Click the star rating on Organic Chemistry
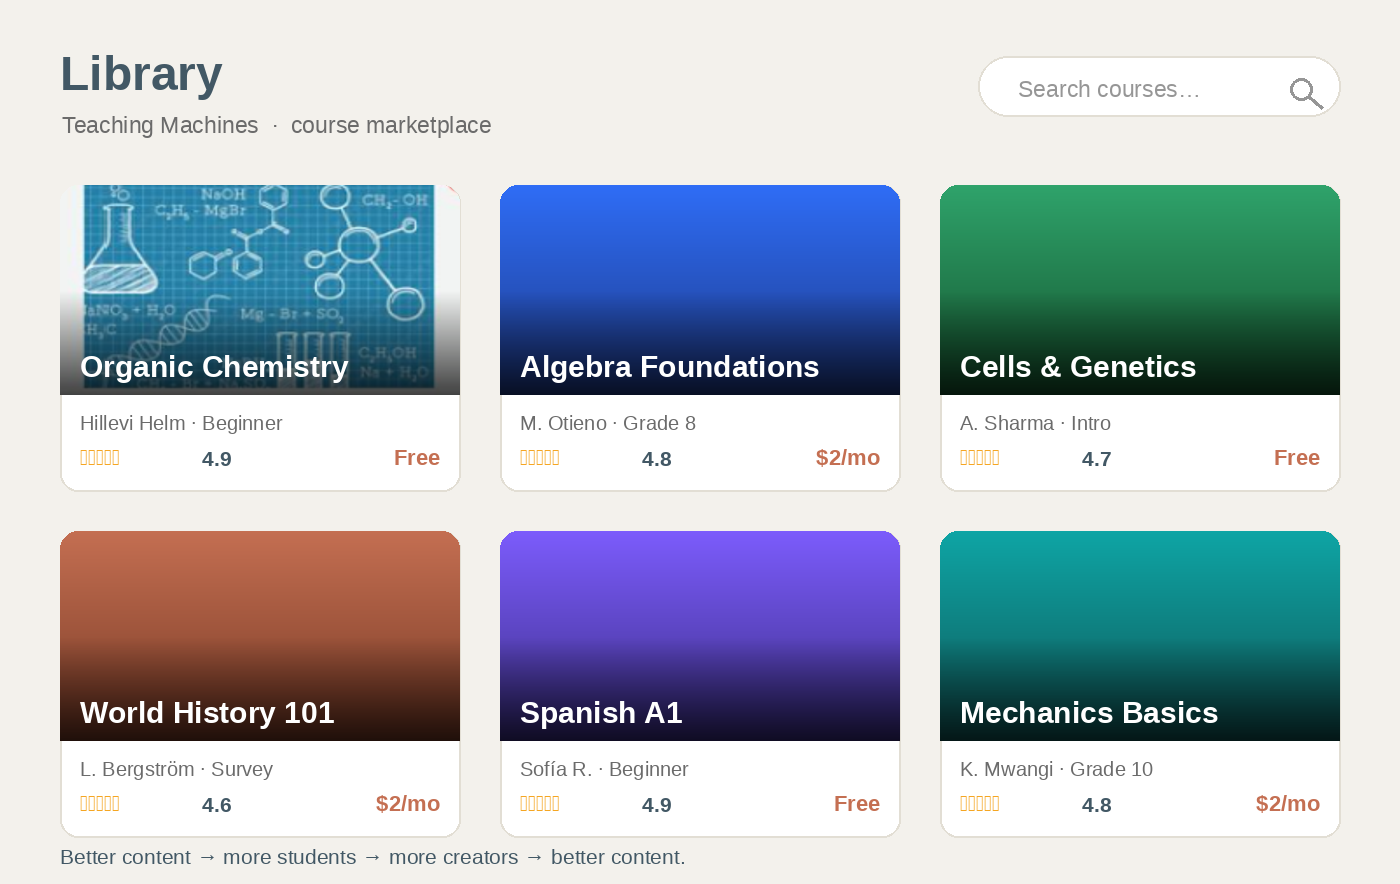Screen dimensions: 1400x884 pos(100,458)
